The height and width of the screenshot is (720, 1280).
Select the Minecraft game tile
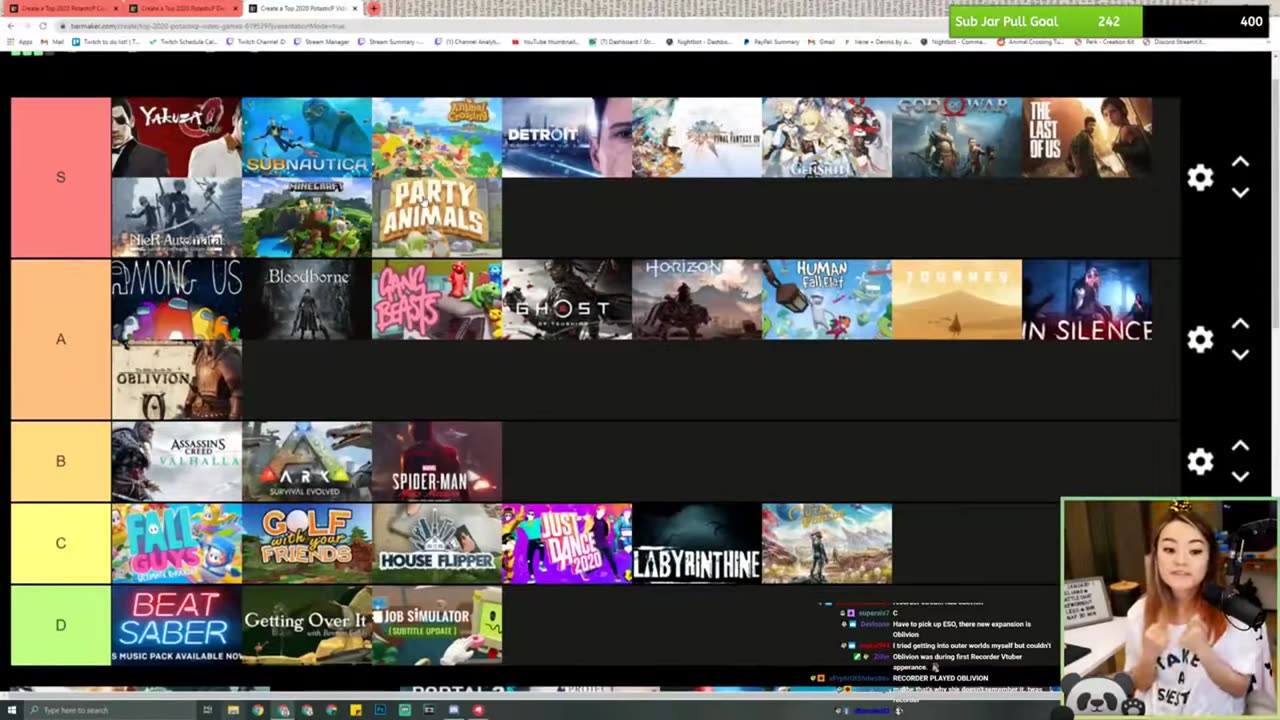pos(307,217)
